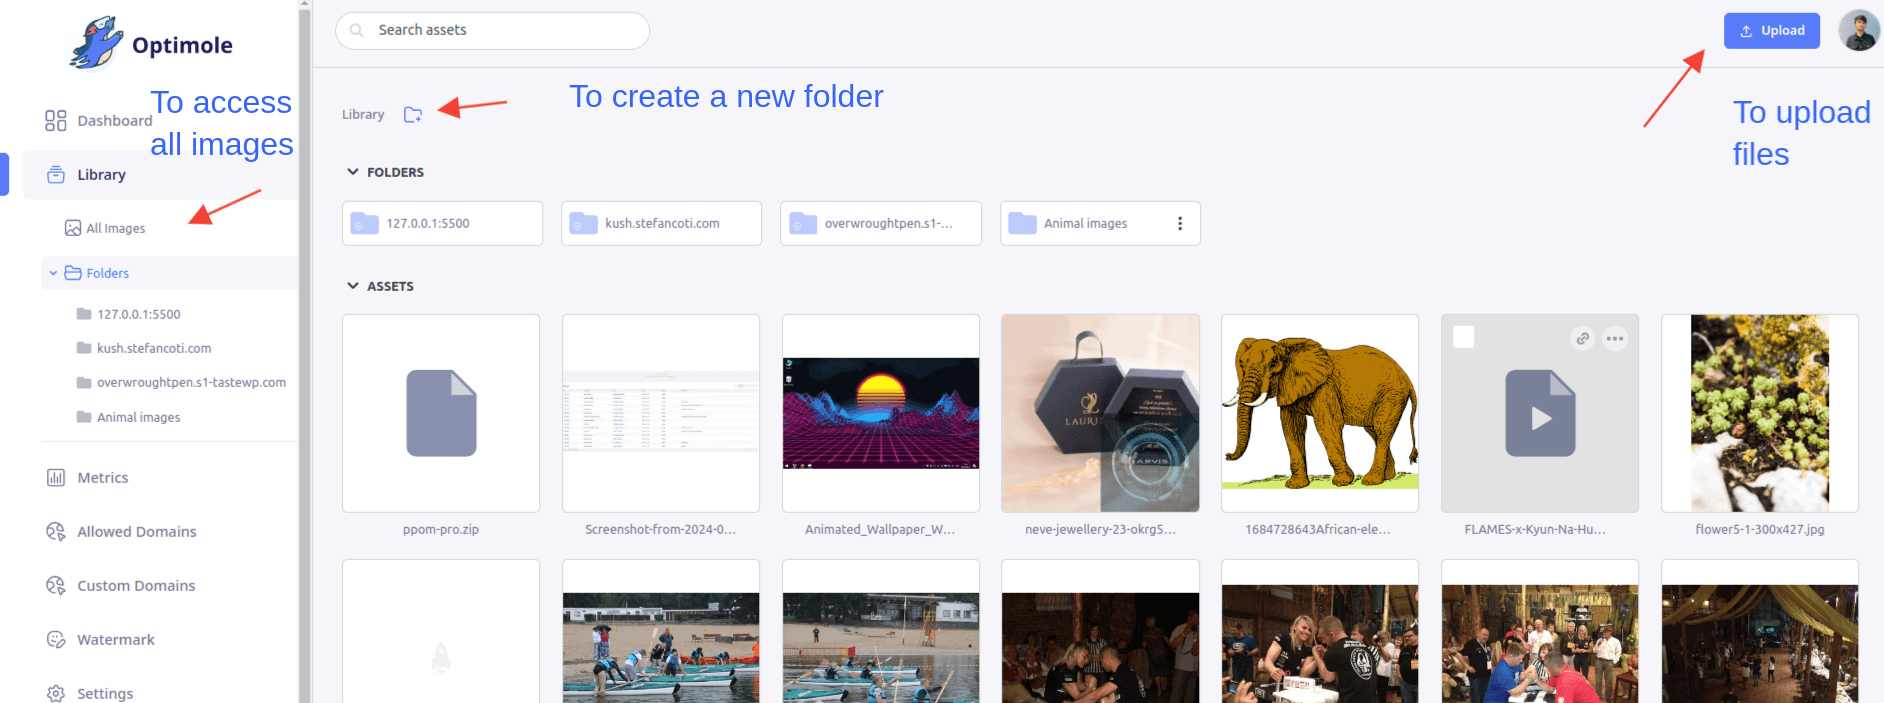Image resolution: width=1884 pixels, height=703 pixels.
Task: Open the Metrics menu item
Action: tap(102, 478)
